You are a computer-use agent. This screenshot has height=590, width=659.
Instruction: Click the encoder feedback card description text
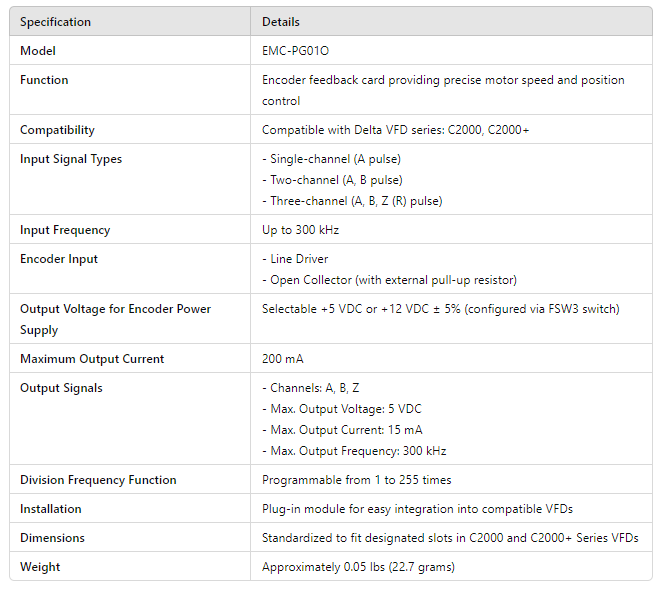tap(442, 81)
